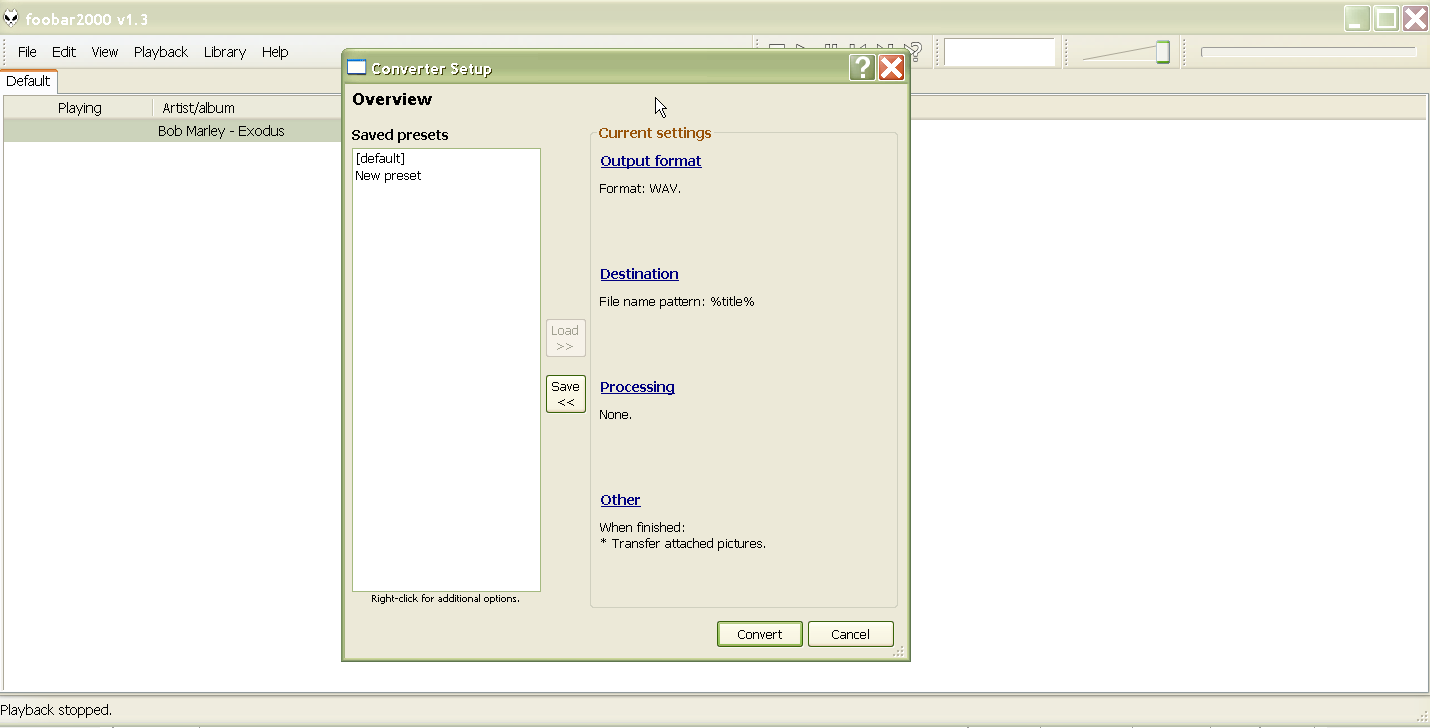Click the Converter Setup help question-mark icon
Viewport: 1430px width, 728px height.
[x=862, y=68]
